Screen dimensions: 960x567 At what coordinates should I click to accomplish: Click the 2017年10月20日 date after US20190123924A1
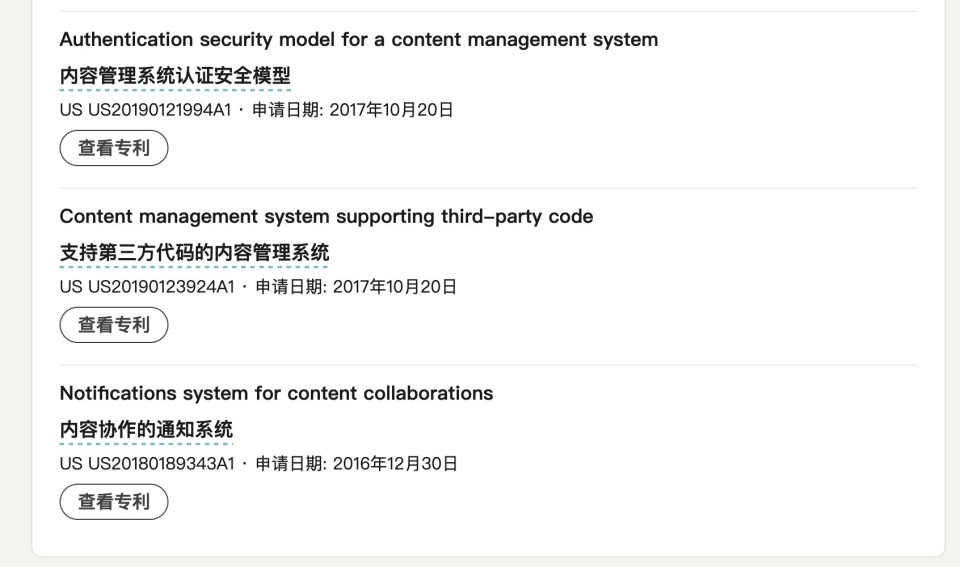coord(395,287)
